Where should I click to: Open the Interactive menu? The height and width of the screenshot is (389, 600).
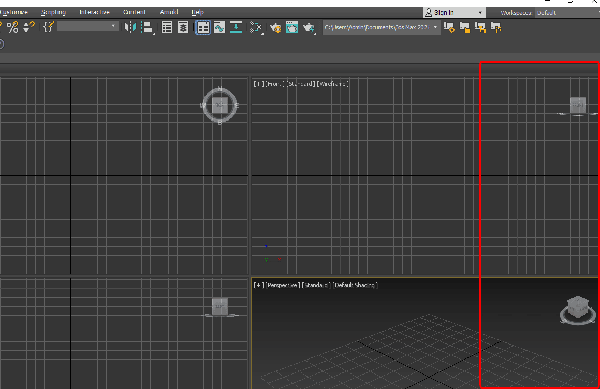94,12
